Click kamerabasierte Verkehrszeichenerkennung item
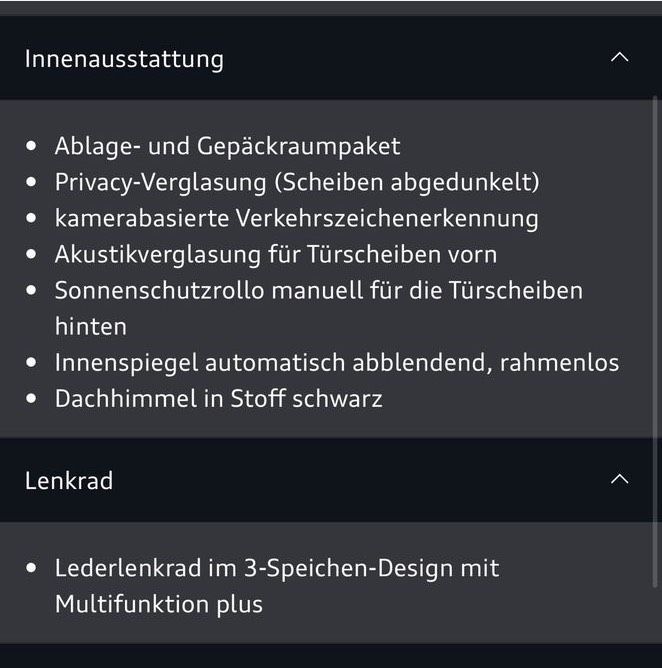The image size is (662, 668). tap(296, 218)
